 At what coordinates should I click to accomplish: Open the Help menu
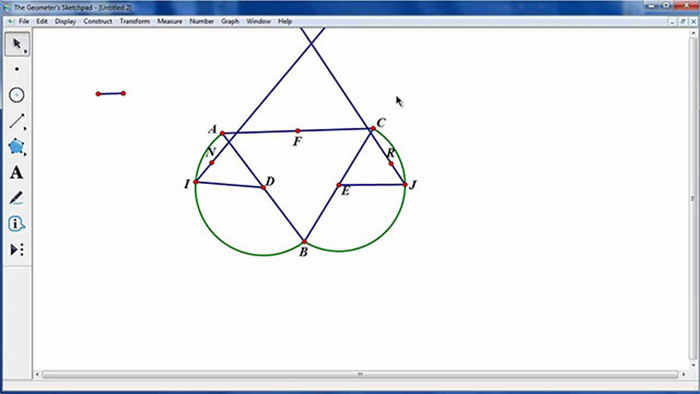285,21
